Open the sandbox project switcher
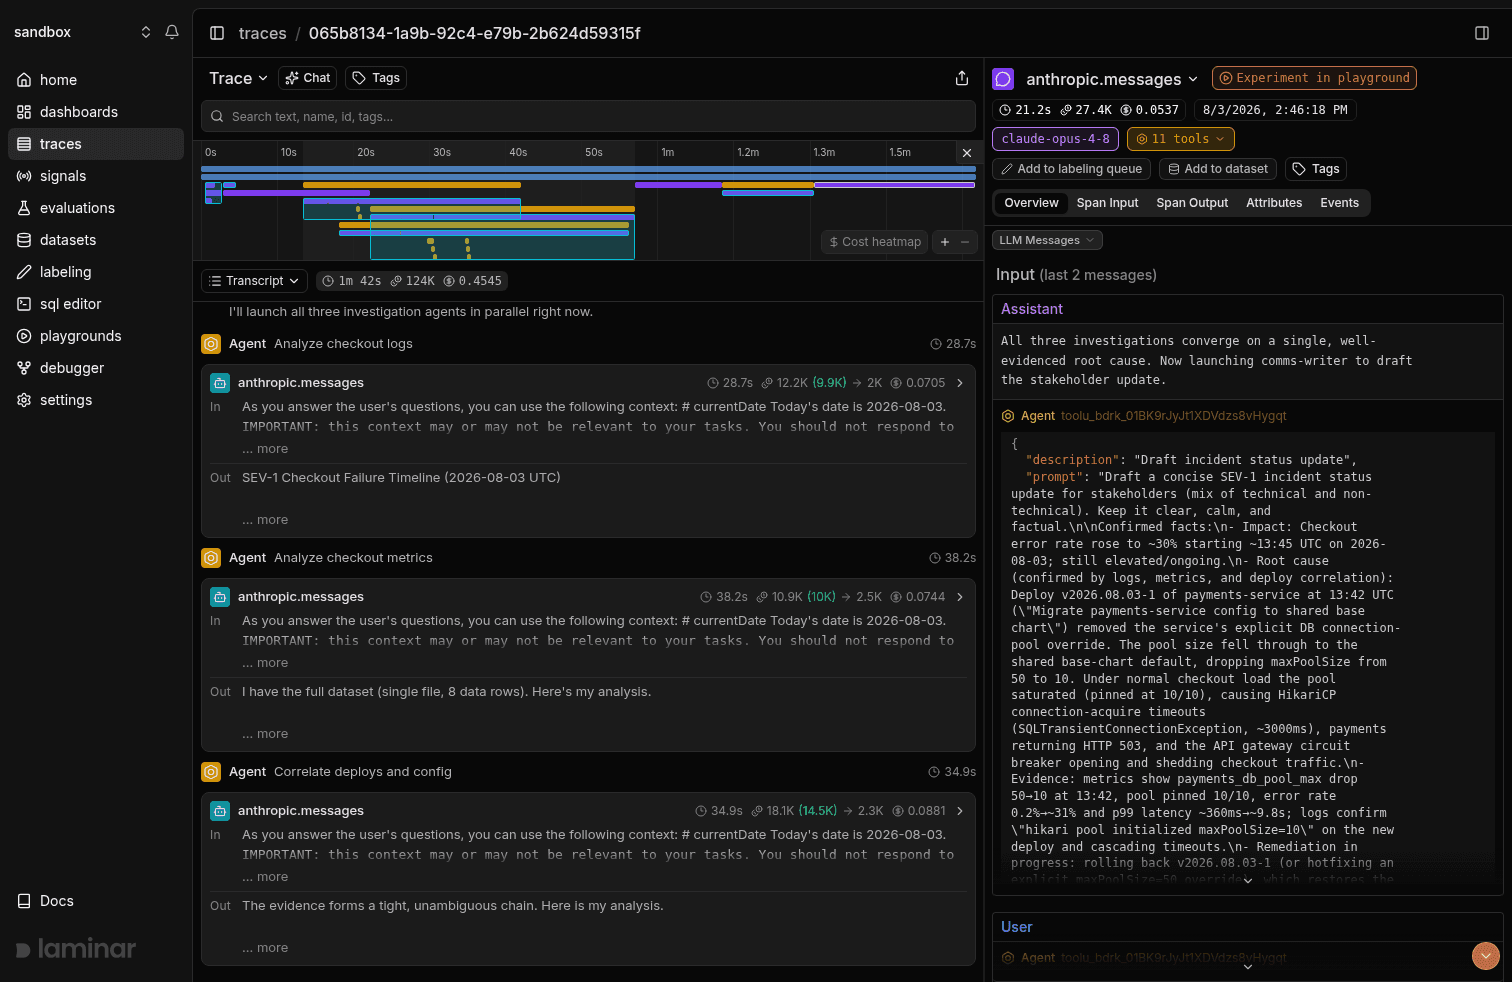Viewport: 1512px width, 982px height. (82, 32)
